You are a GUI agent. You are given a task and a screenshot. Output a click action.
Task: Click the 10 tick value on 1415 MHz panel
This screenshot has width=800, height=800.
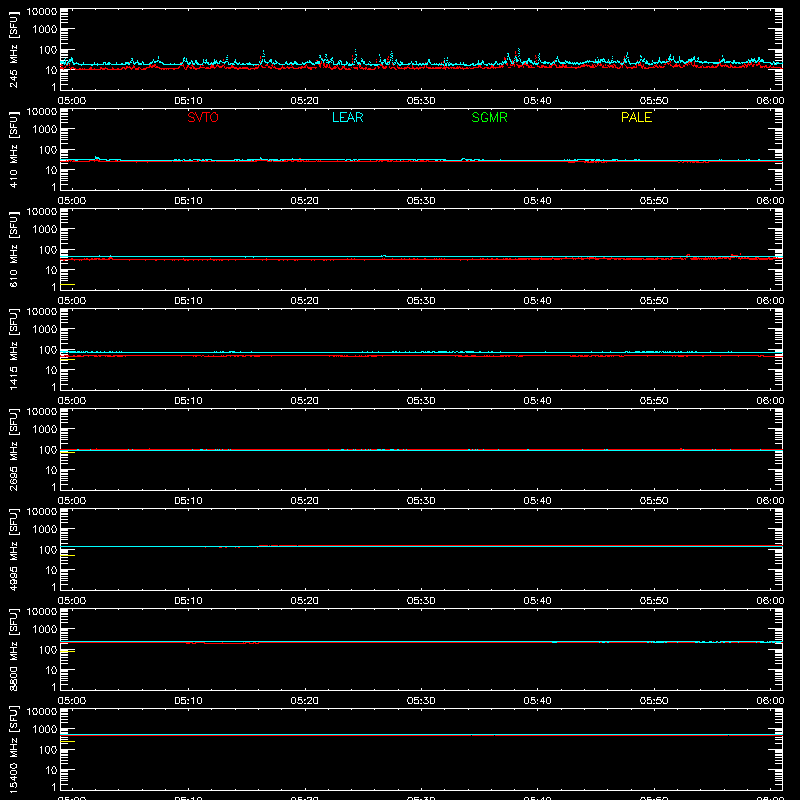[51, 370]
